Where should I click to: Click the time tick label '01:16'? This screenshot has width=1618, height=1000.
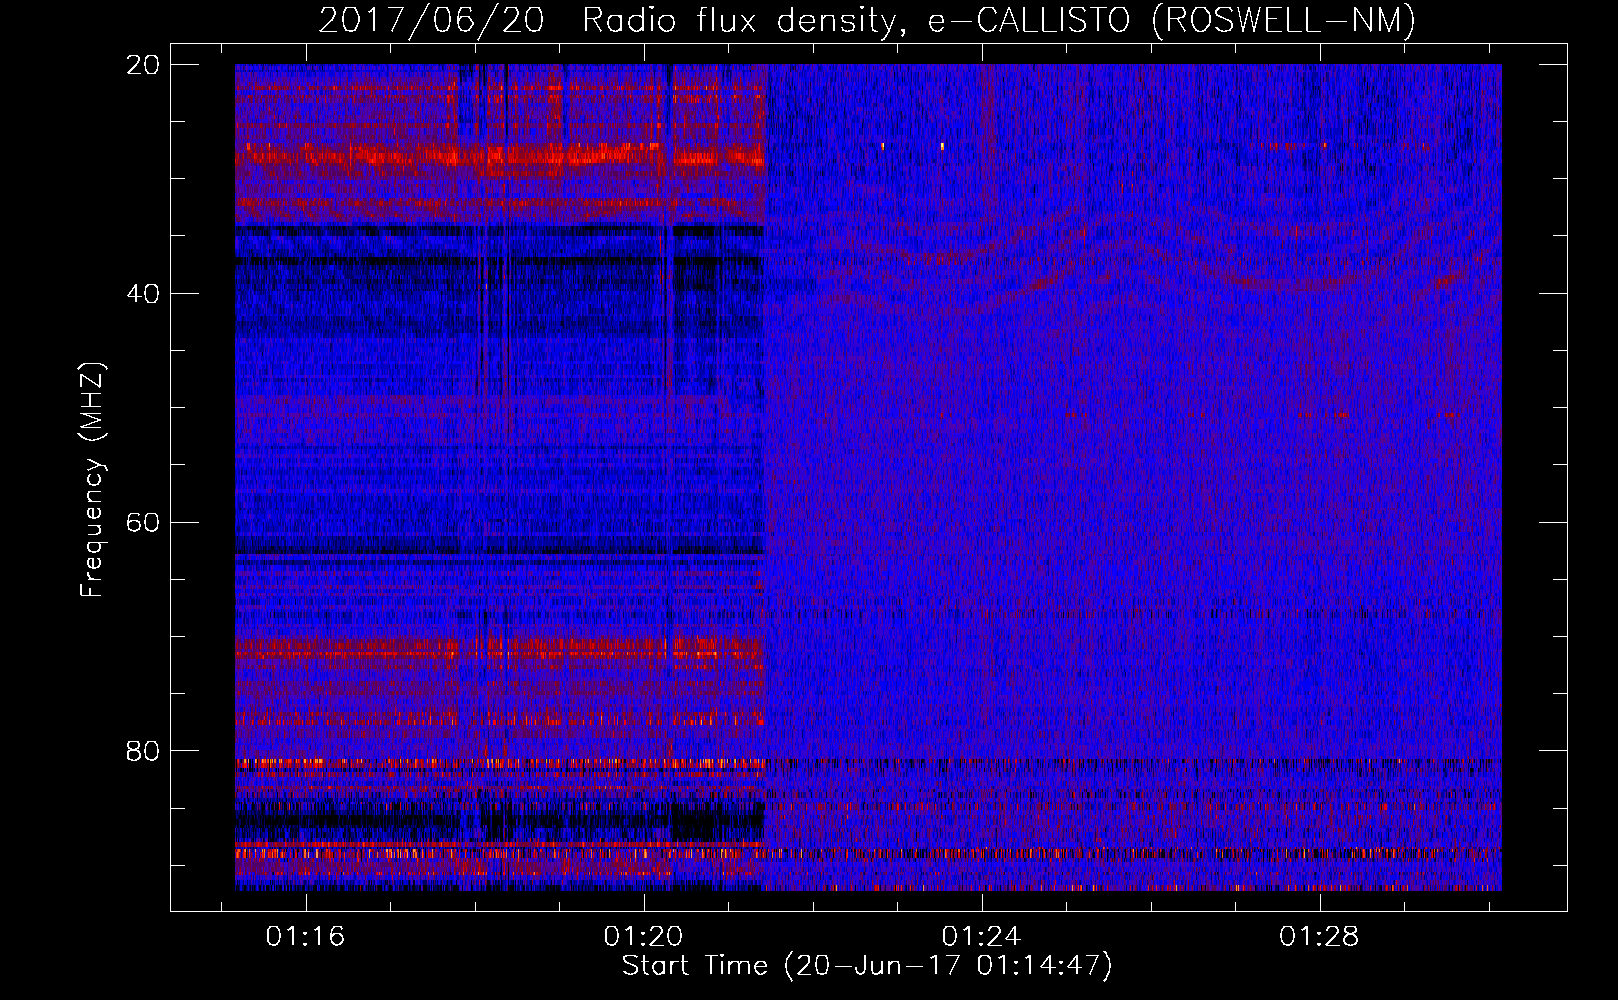click(305, 936)
